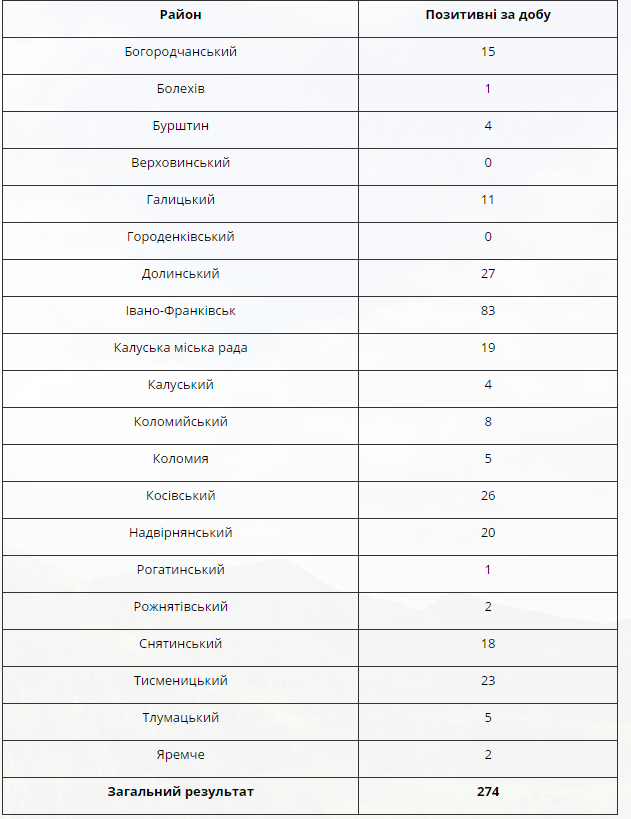Select the Яремче table cell
The height and width of the screenshot is (819, 631).
(x=181, y=755)
